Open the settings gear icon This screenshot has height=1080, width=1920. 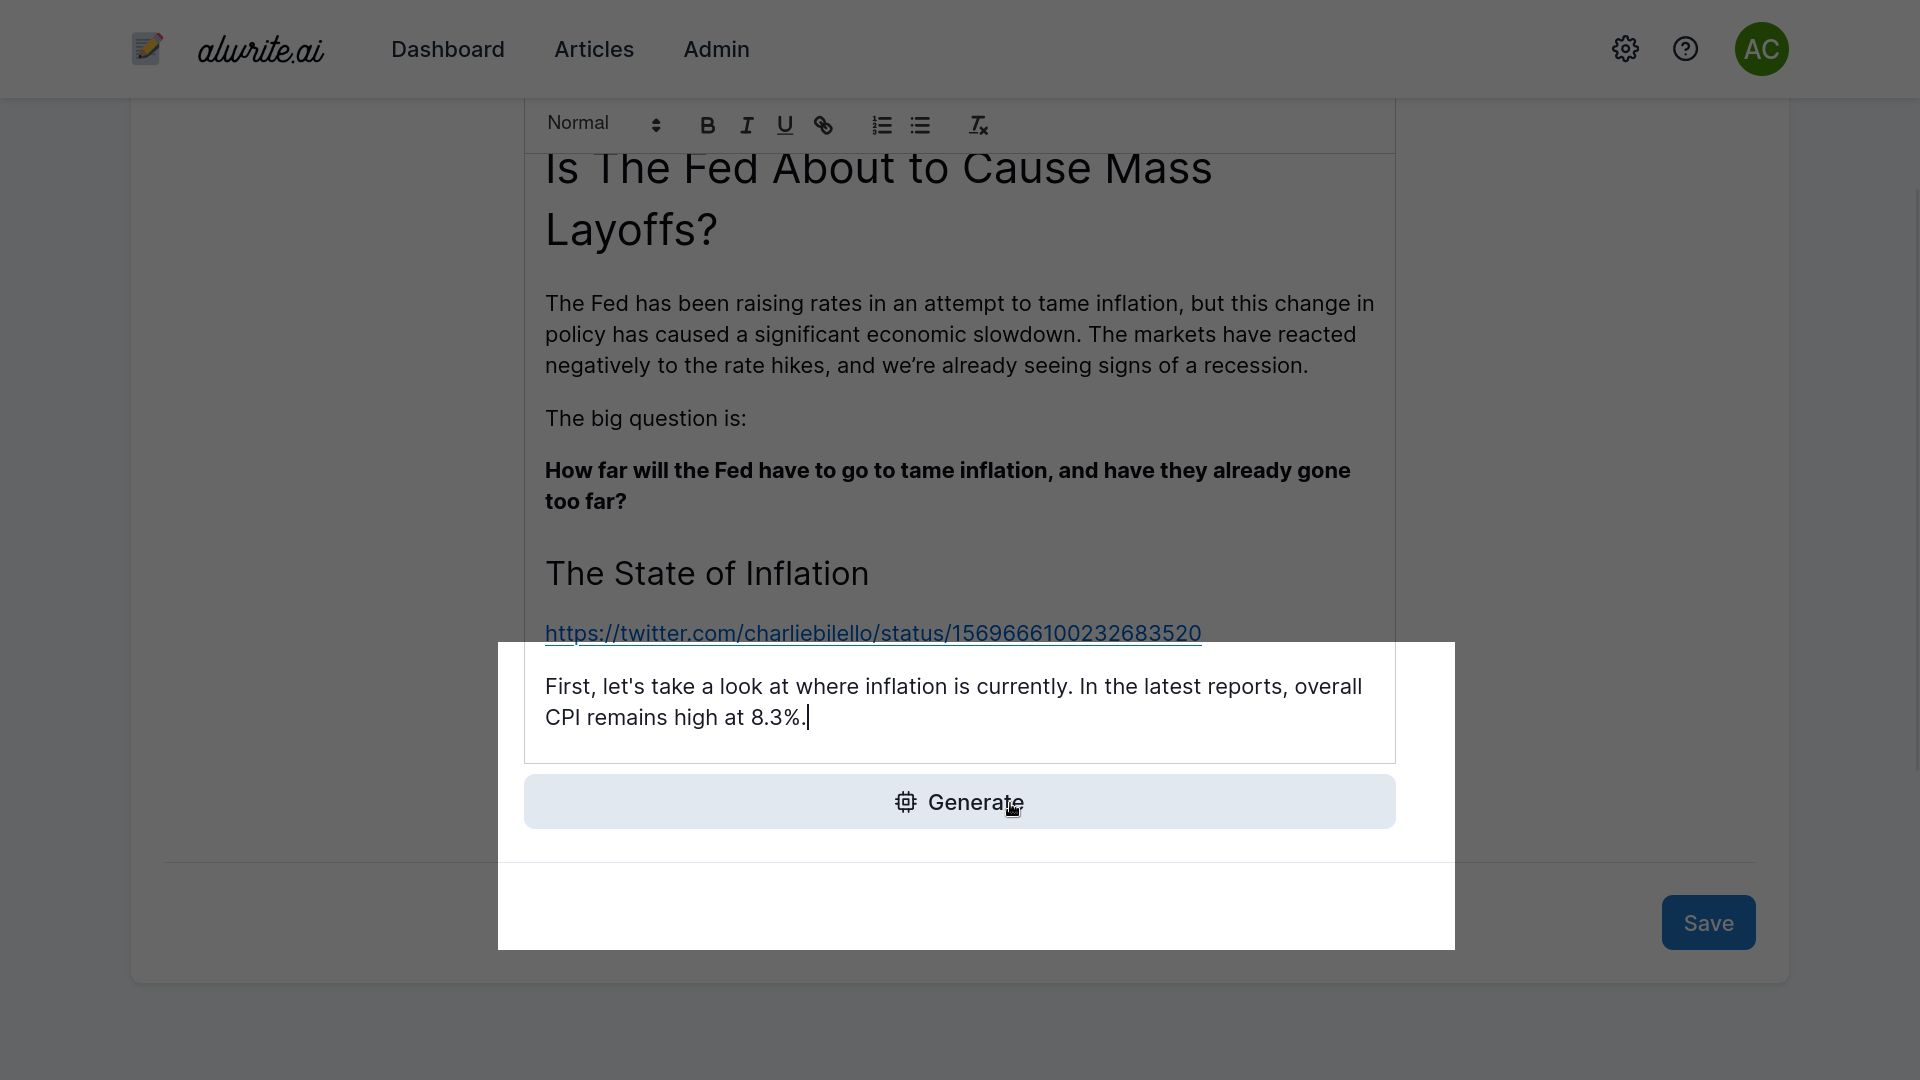1624,48
